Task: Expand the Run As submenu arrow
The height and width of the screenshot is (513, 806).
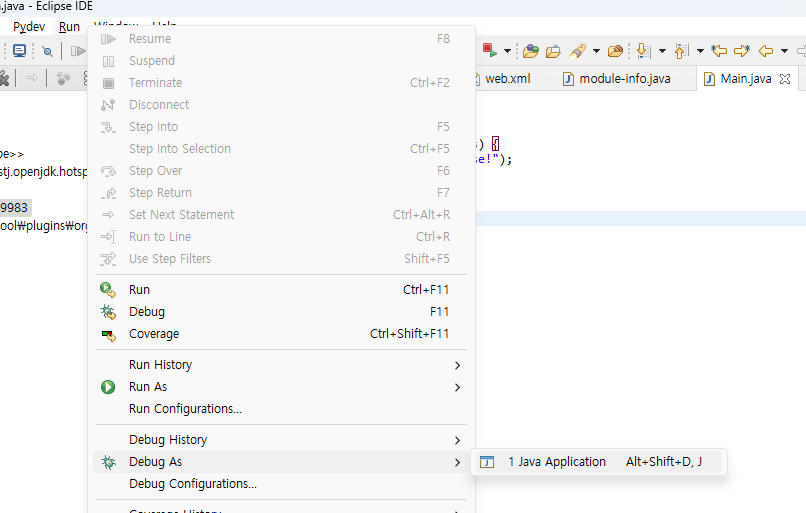Action: click(457, 387)
